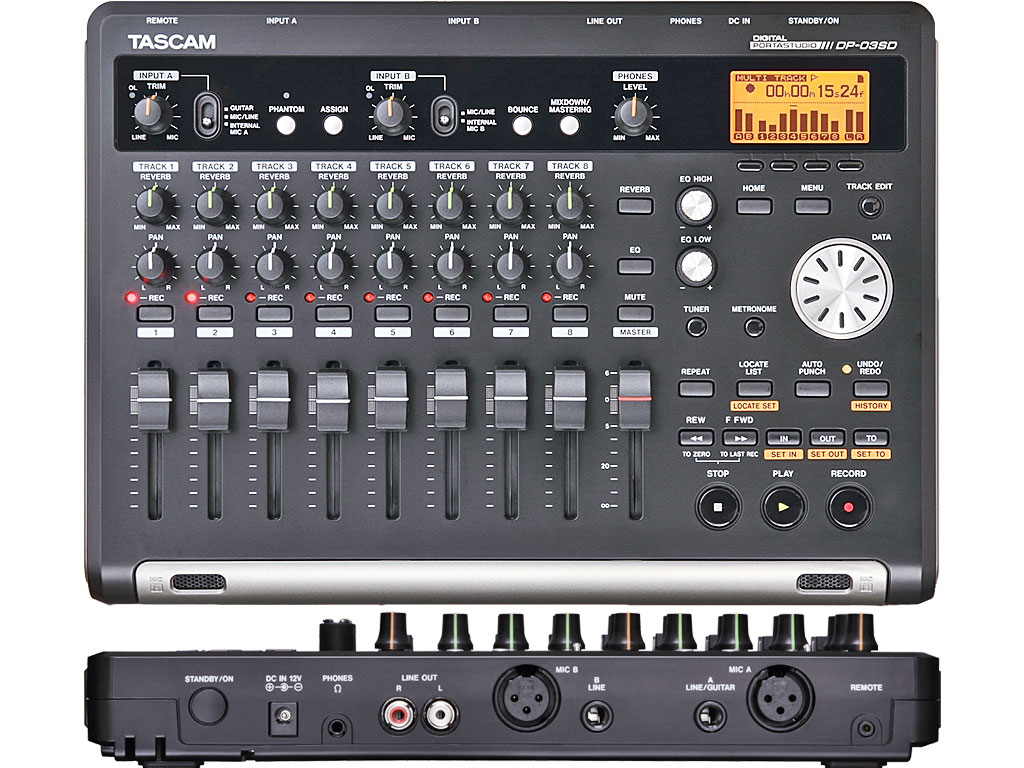Arm track 2 with REC button
Viewport: 1024px width, 768px height.
[x=215, y=313]
